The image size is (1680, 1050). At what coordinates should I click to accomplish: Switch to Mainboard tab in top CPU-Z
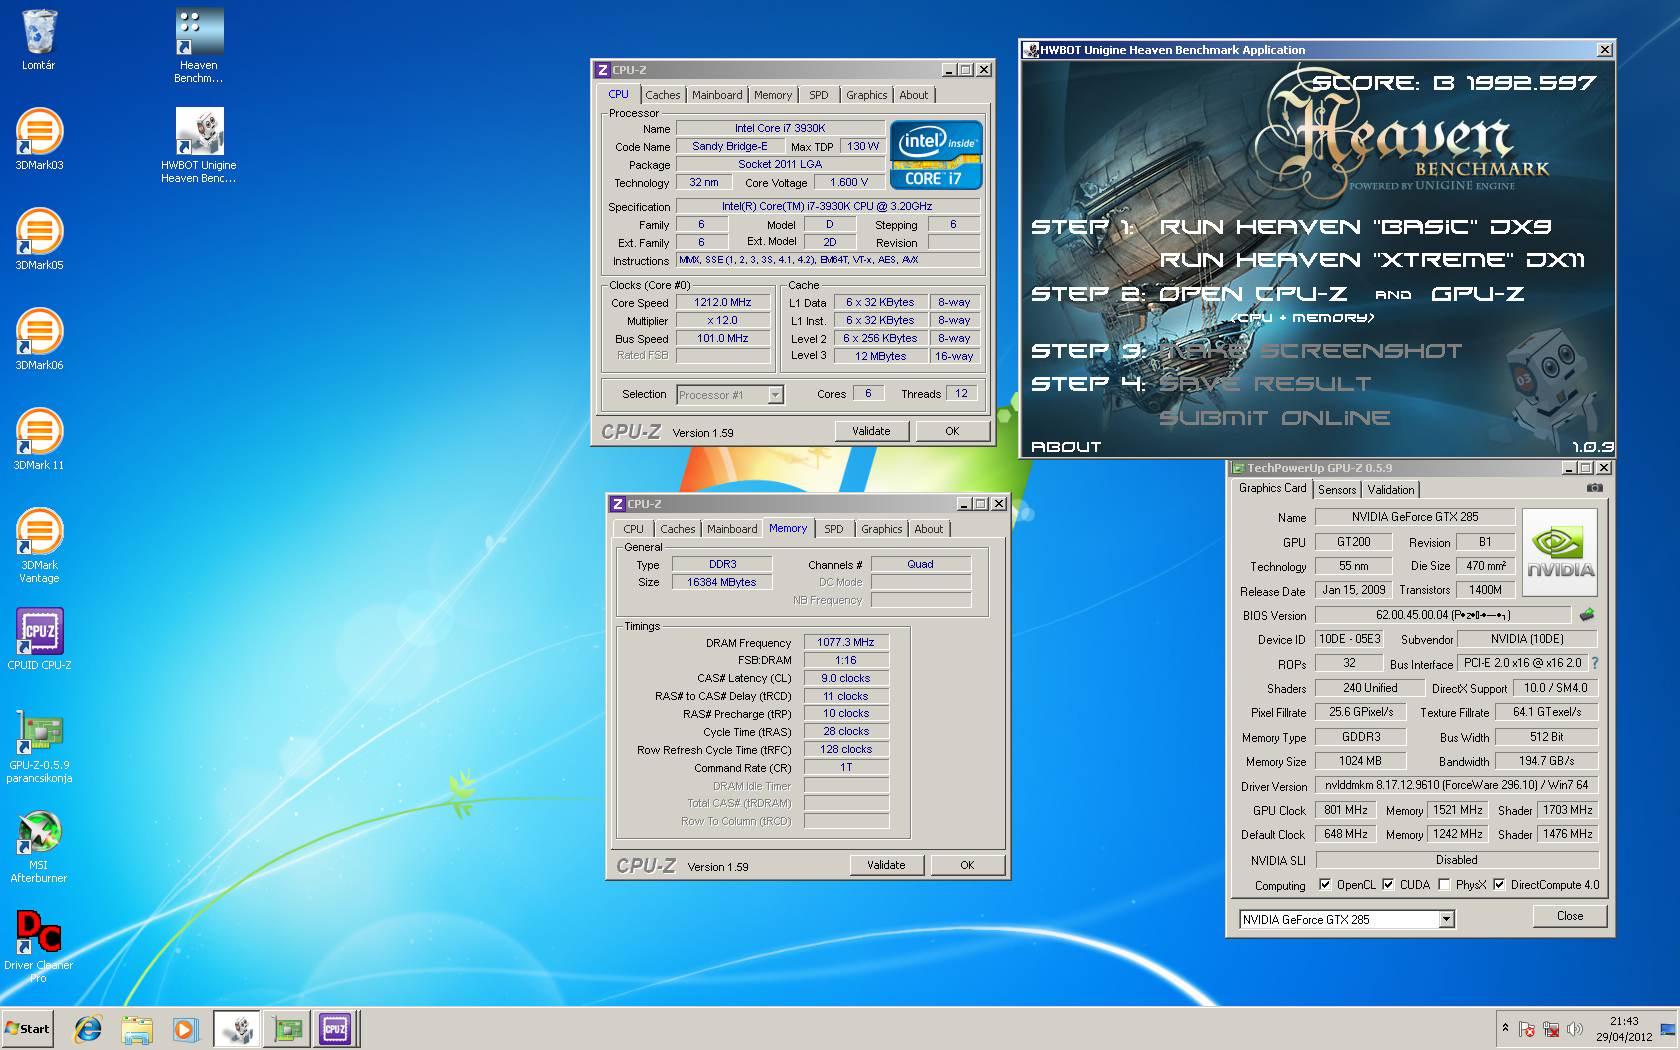[717, 95]
